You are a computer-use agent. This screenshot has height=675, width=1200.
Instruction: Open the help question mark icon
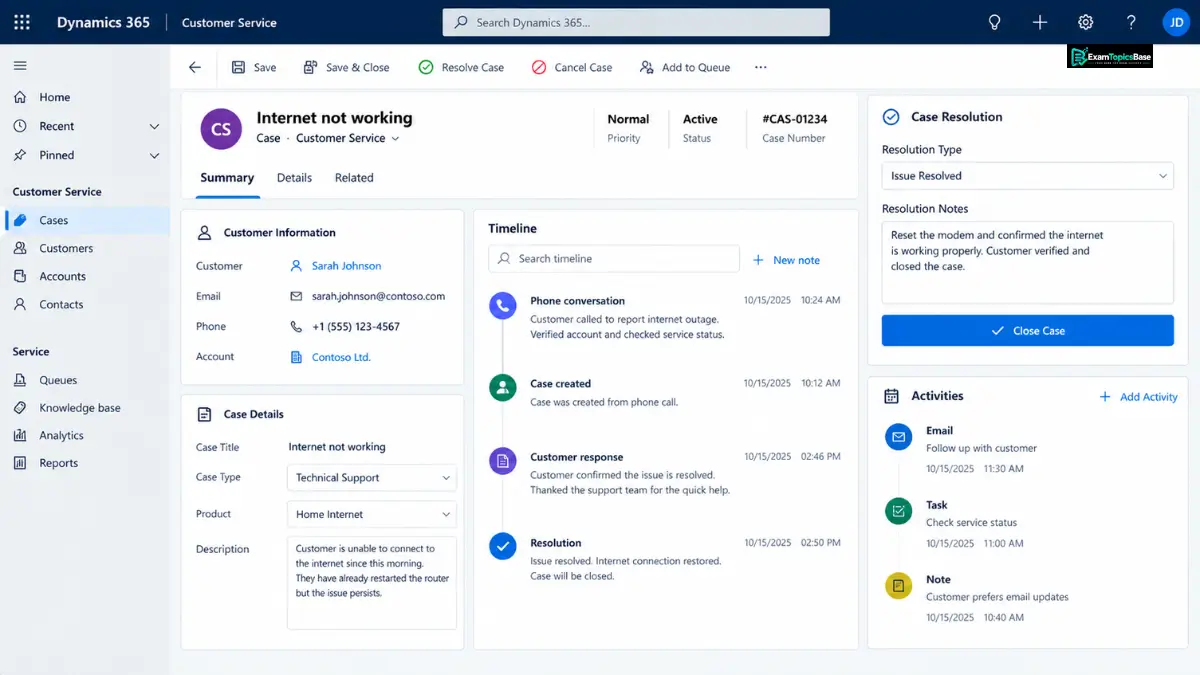(x=1131, y=22)
